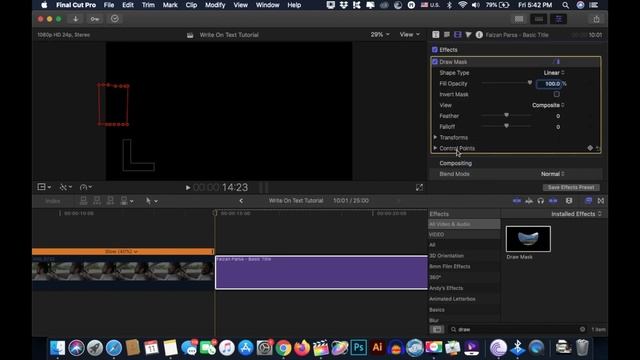Adjust the Feather slider handle
Image resolution: width=640 pixels, height=360 pixels.
(506, 116)
